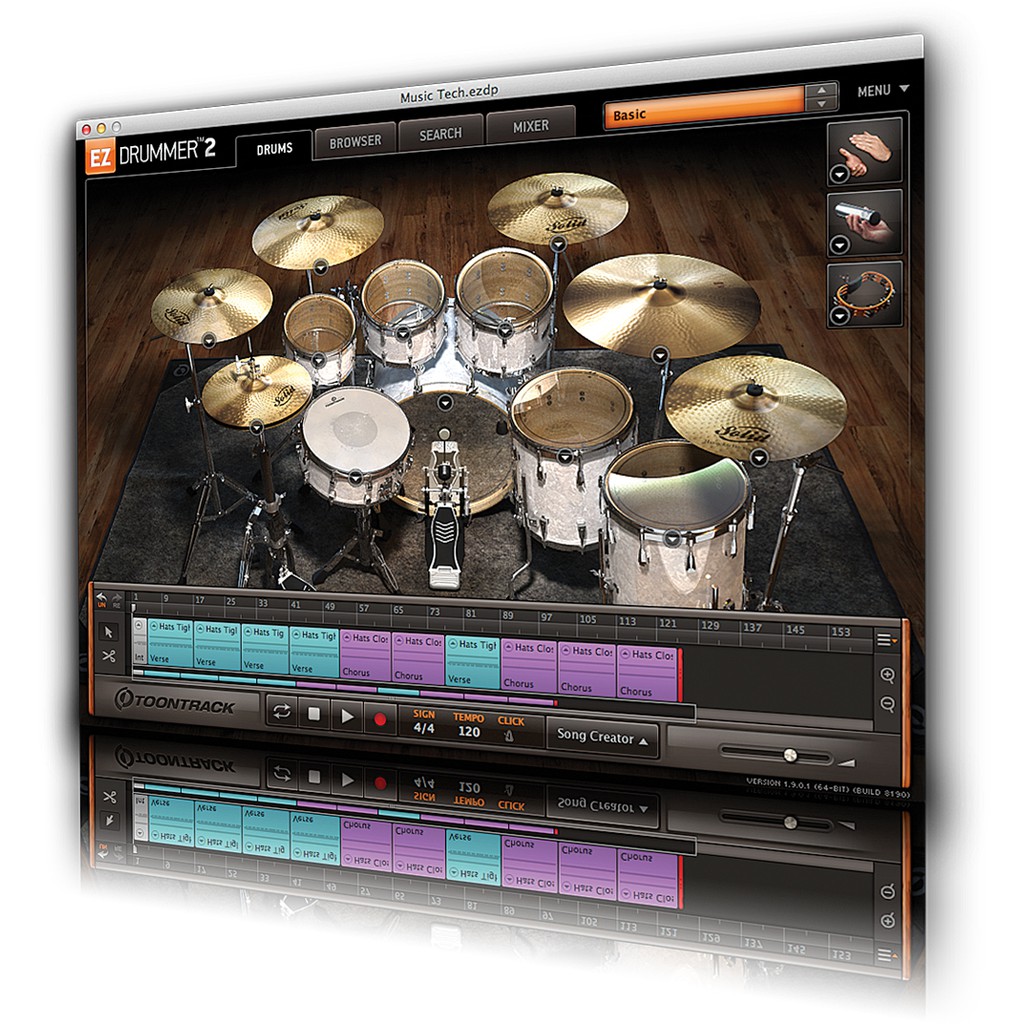Expand the hand claps dropdown arrow
Image resolution: width=1024 pixels, height=1024 pixels.
pyautogui.click(x=839, y=174)
